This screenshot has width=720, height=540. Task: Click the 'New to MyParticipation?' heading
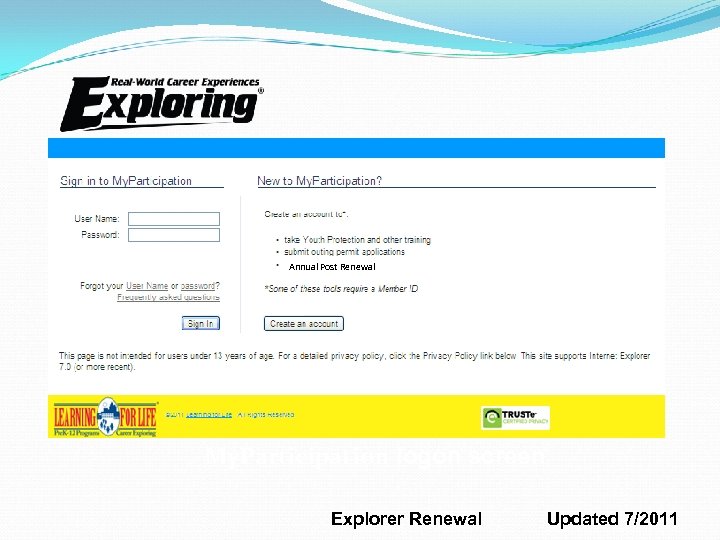click(319, 181)
